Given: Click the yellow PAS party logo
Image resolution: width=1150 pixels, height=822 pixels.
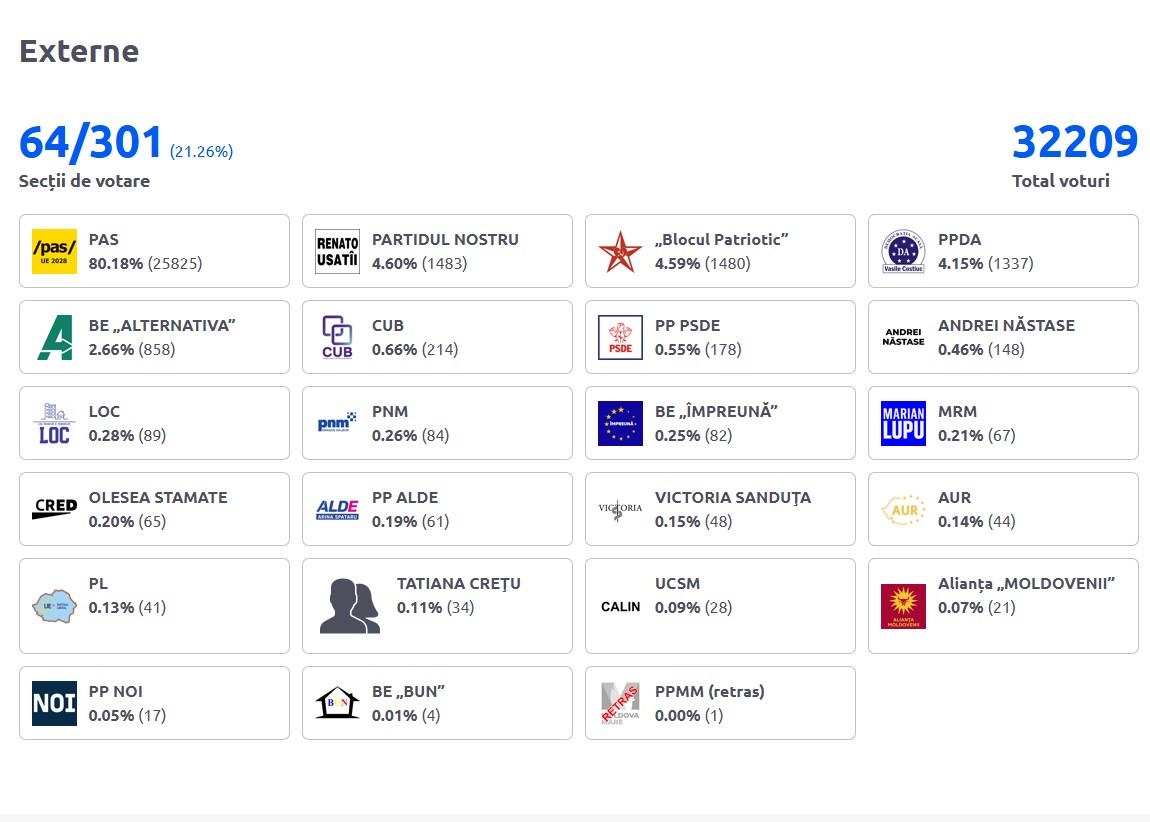Looking at the screenshot, I should tap(54, 252).
